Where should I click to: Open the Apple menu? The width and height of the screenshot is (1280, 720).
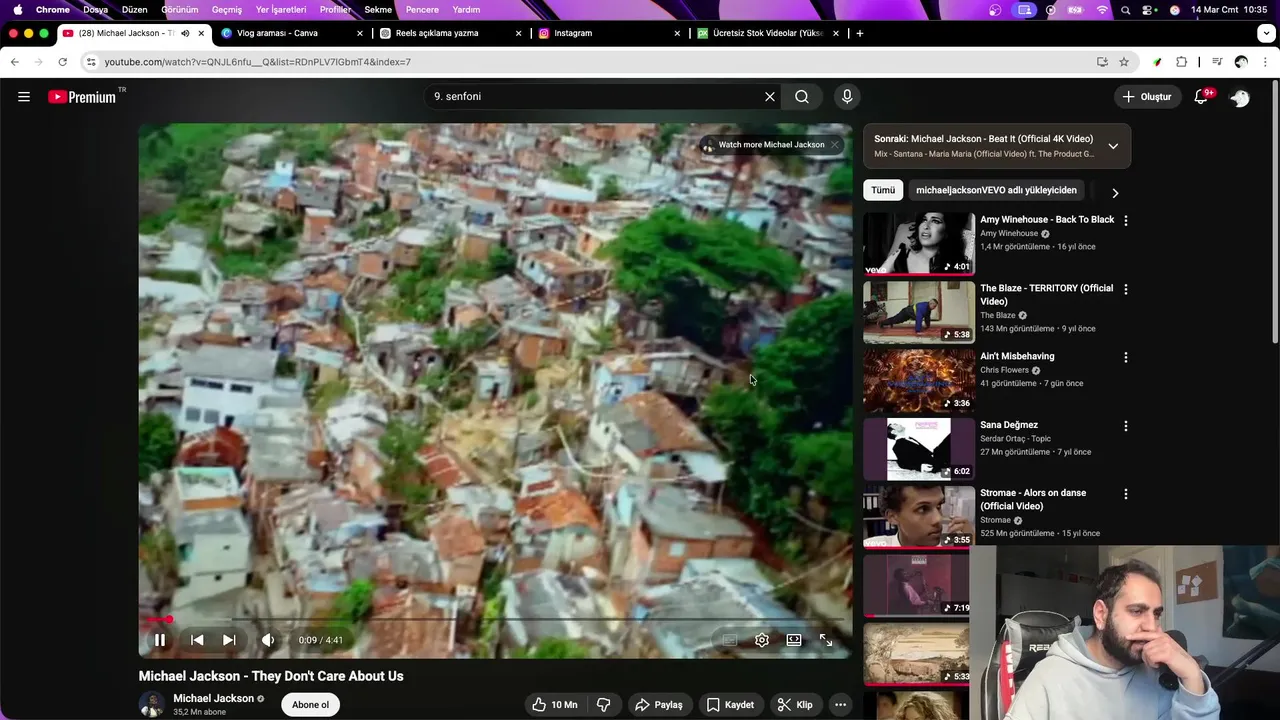coord(18,10)
